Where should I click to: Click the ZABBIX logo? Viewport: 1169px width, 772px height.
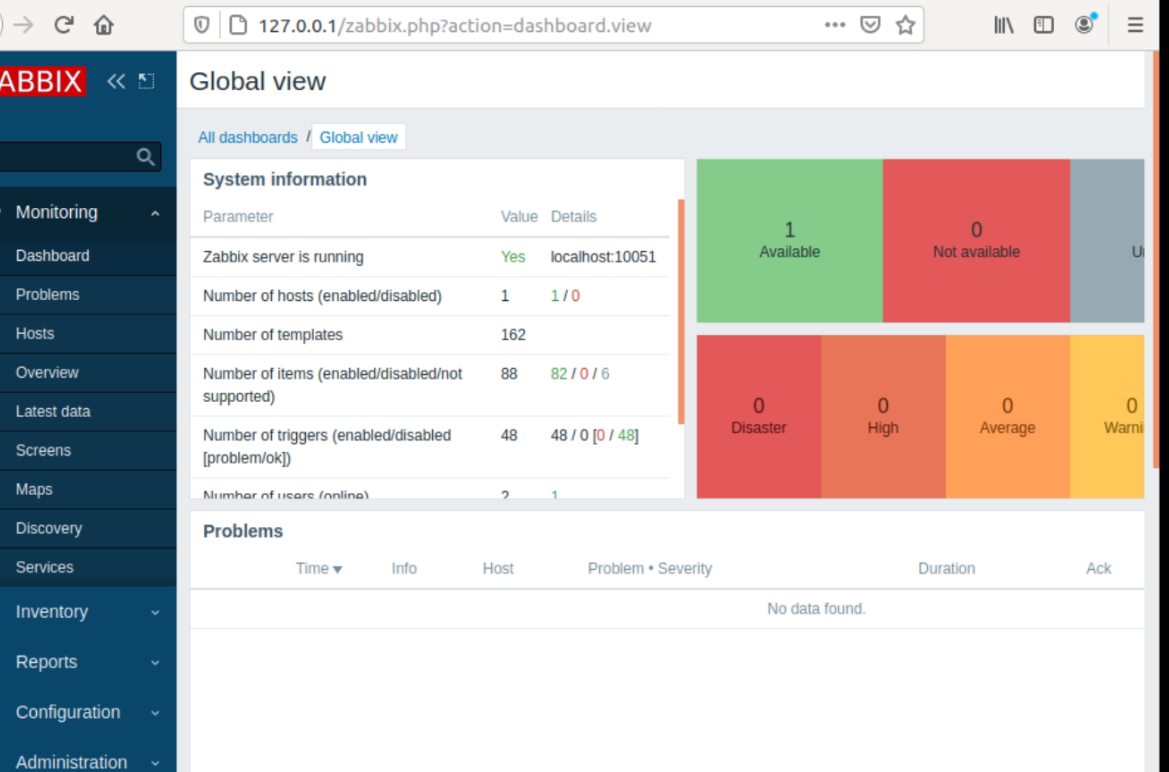tap(40, 81)
